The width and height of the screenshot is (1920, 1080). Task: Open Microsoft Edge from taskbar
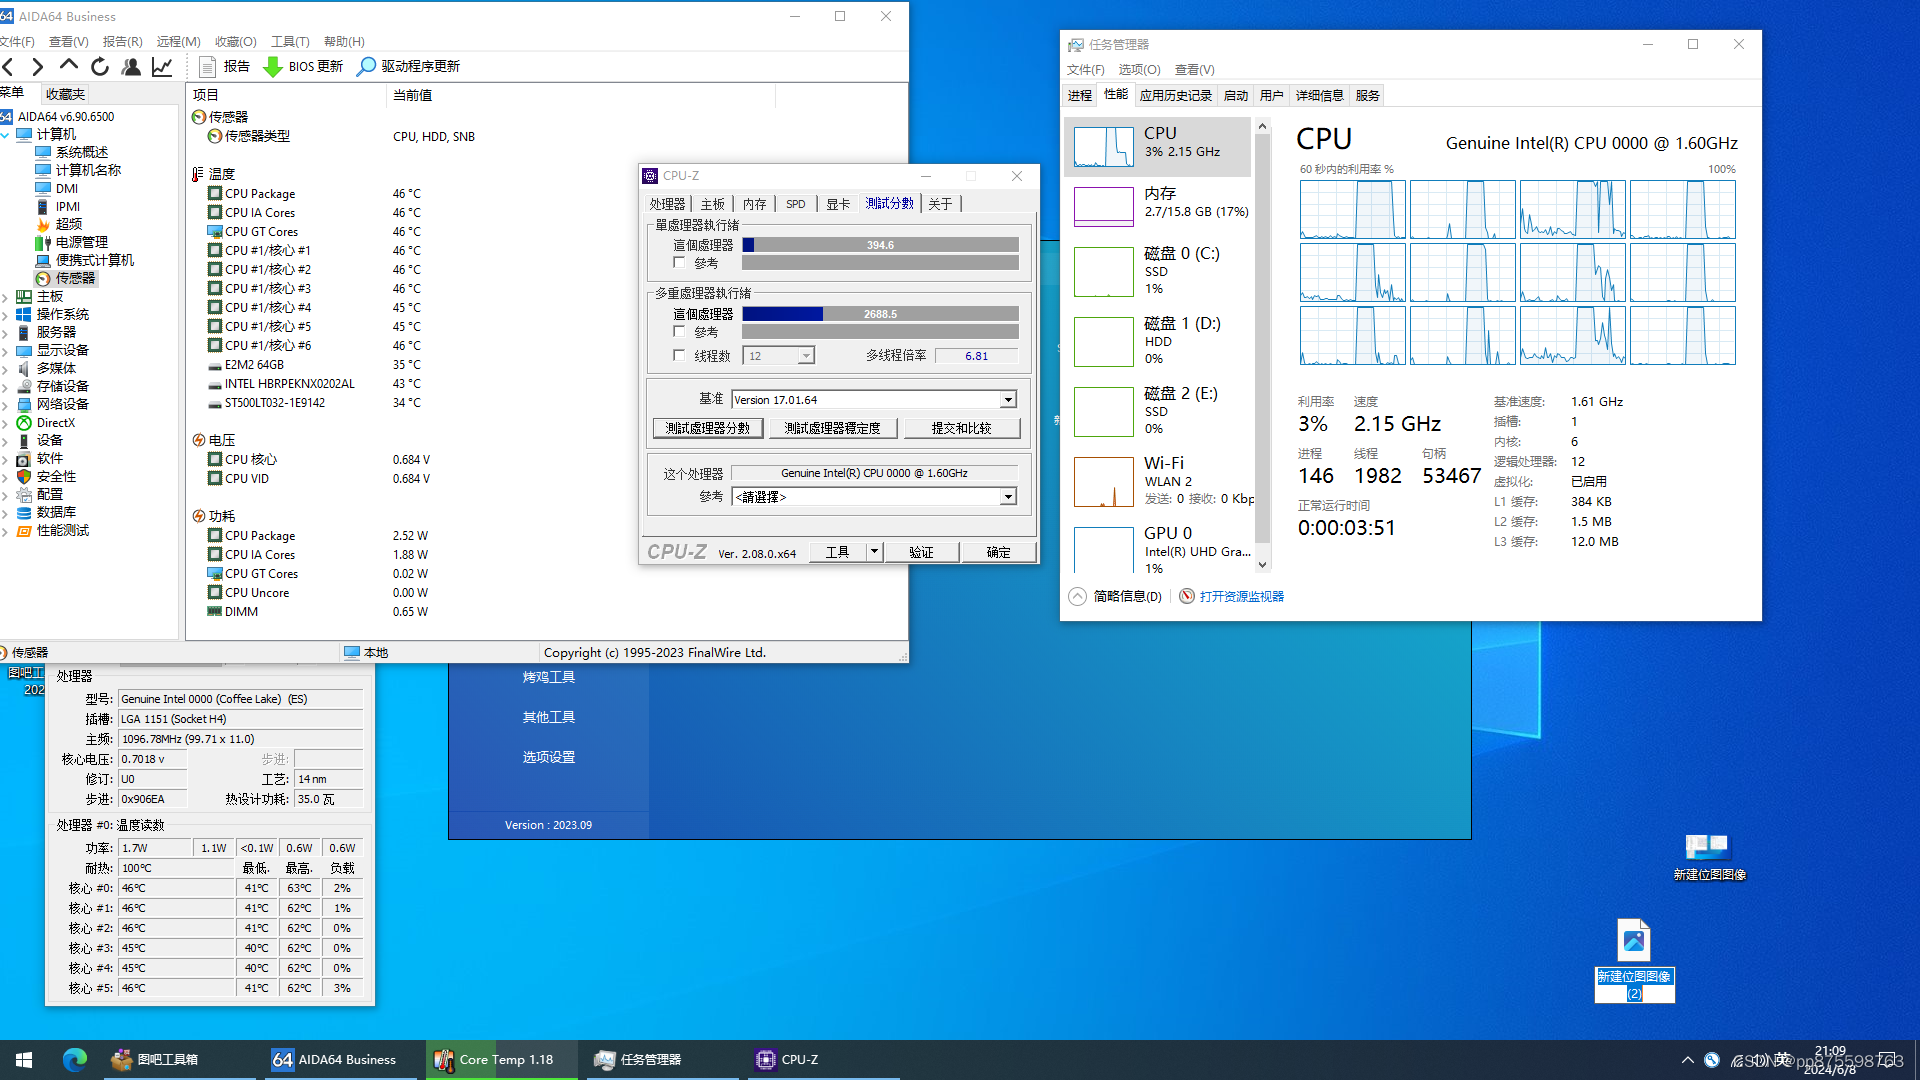coord(75,1059)
